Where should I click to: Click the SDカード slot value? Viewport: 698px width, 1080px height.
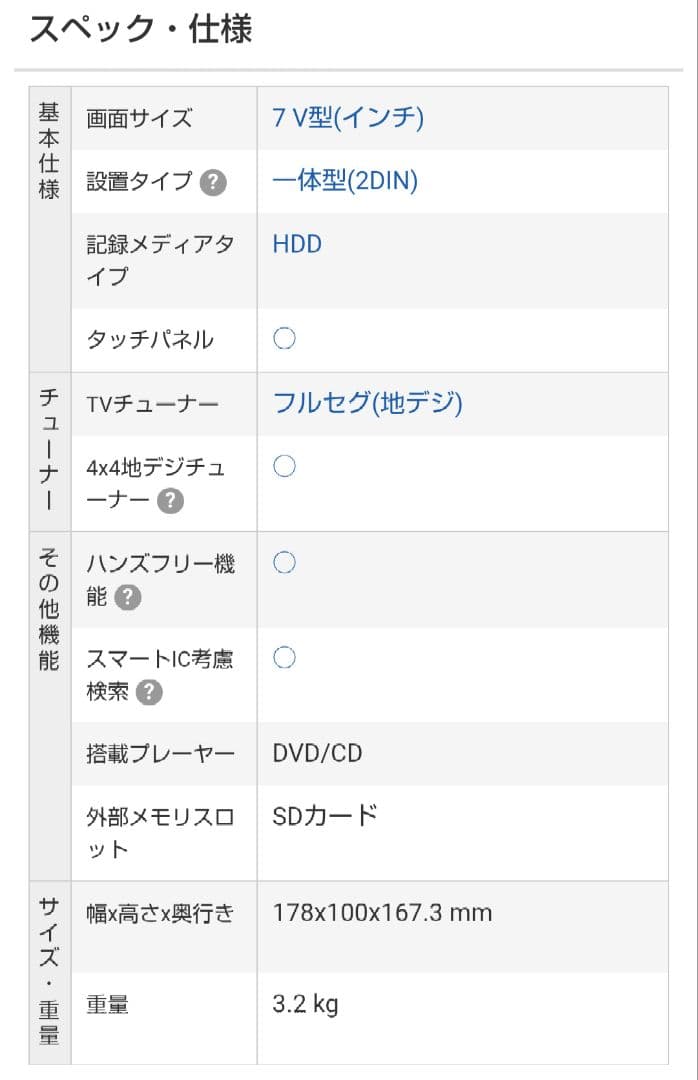[324, 816]
